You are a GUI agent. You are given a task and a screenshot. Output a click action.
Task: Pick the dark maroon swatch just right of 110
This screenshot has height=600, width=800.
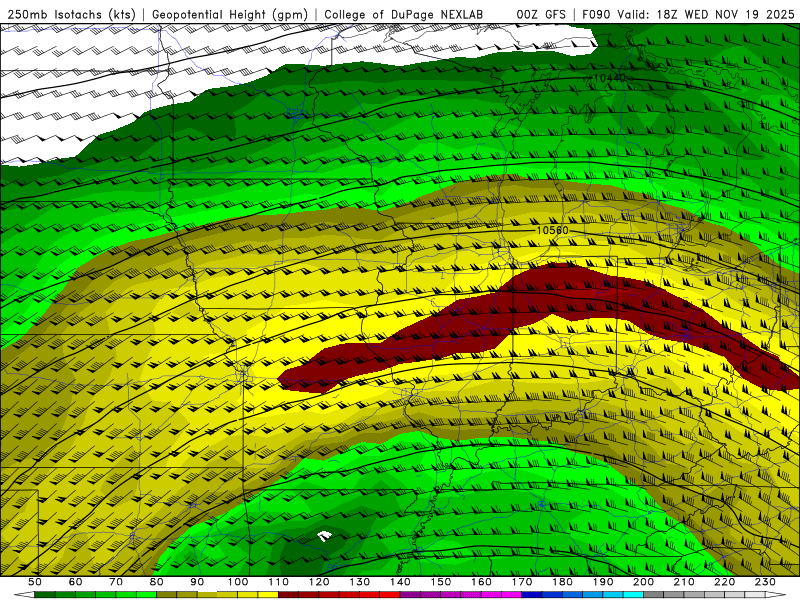click(x=289, y=595)
